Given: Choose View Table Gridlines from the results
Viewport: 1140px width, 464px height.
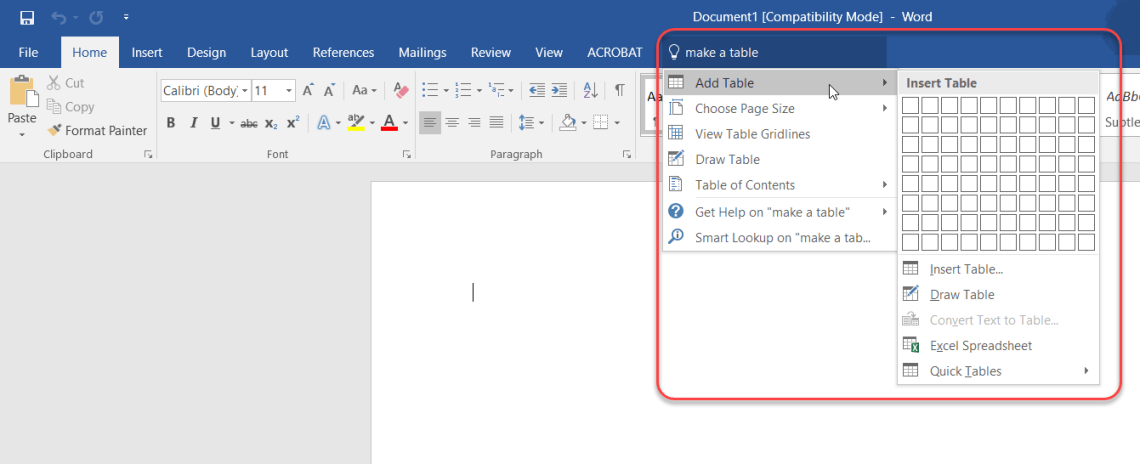Looking at the screenshot, I should coord(752,134).
